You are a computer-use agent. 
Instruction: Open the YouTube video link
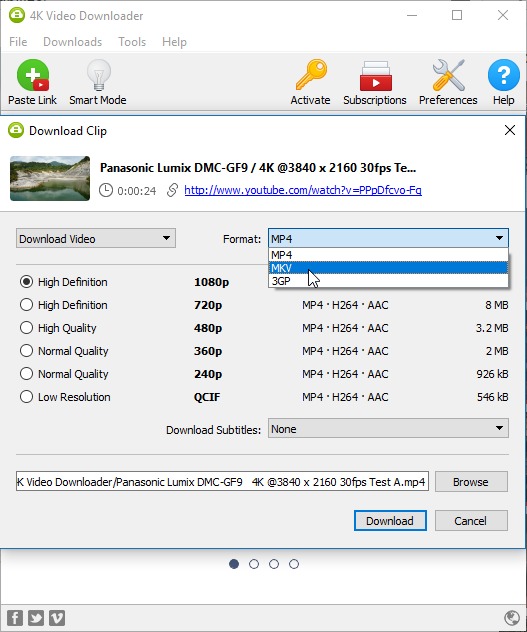tap(303, 190)
